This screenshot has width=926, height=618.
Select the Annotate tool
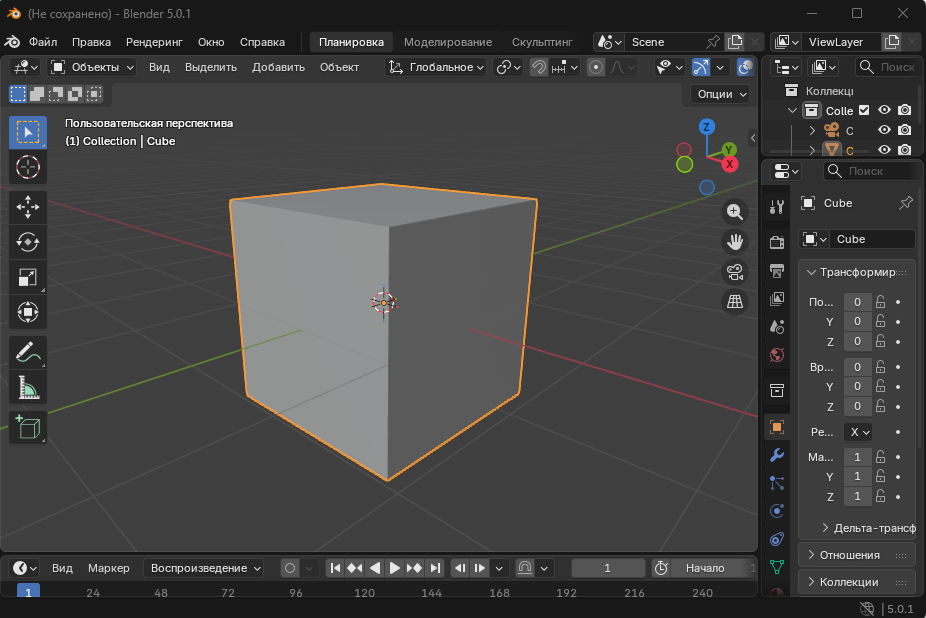[x=28, y=352]
